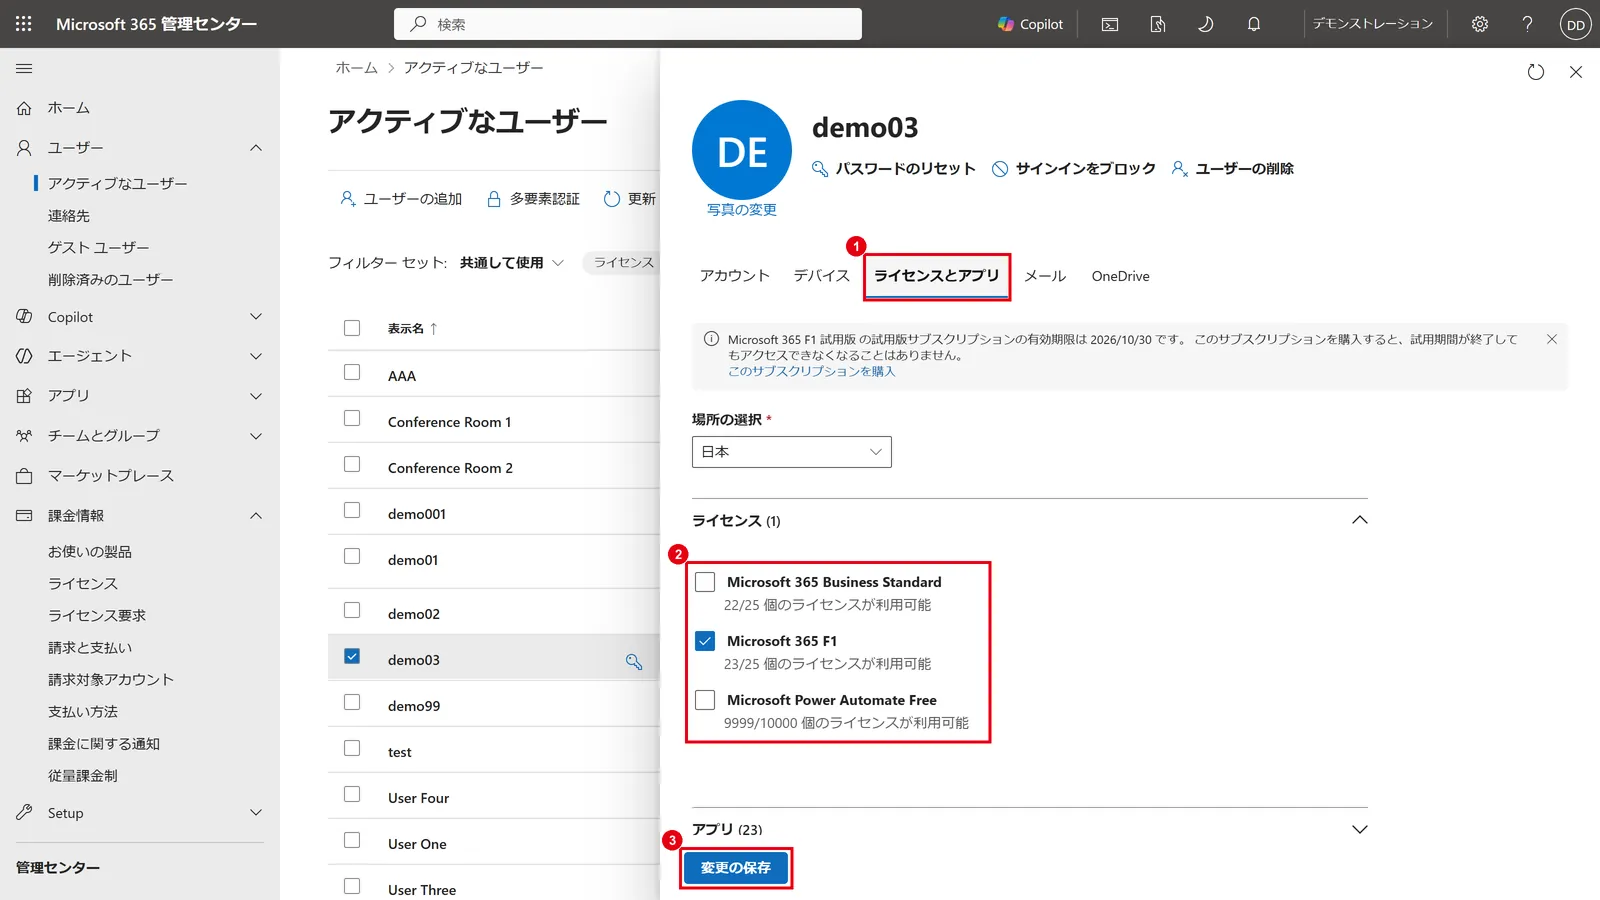Viewport: 1600px width, 900px height.
Task: Expand the アプリ (23) section
Action: click(1360, 829)
